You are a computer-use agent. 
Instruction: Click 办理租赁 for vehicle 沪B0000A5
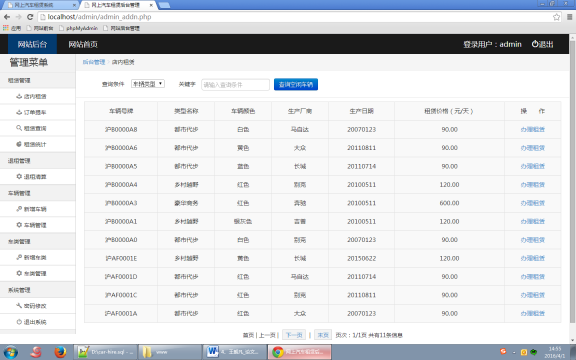coord(533,166)
